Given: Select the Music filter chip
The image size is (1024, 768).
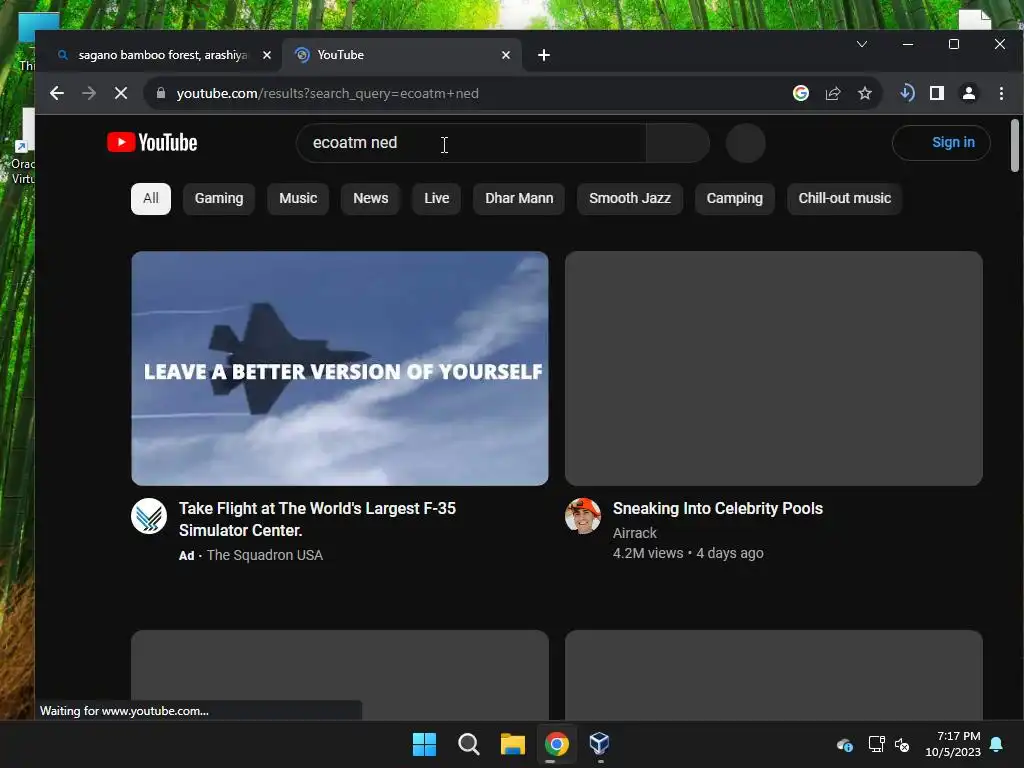Looking at the screenshot, I should point(298,199).
